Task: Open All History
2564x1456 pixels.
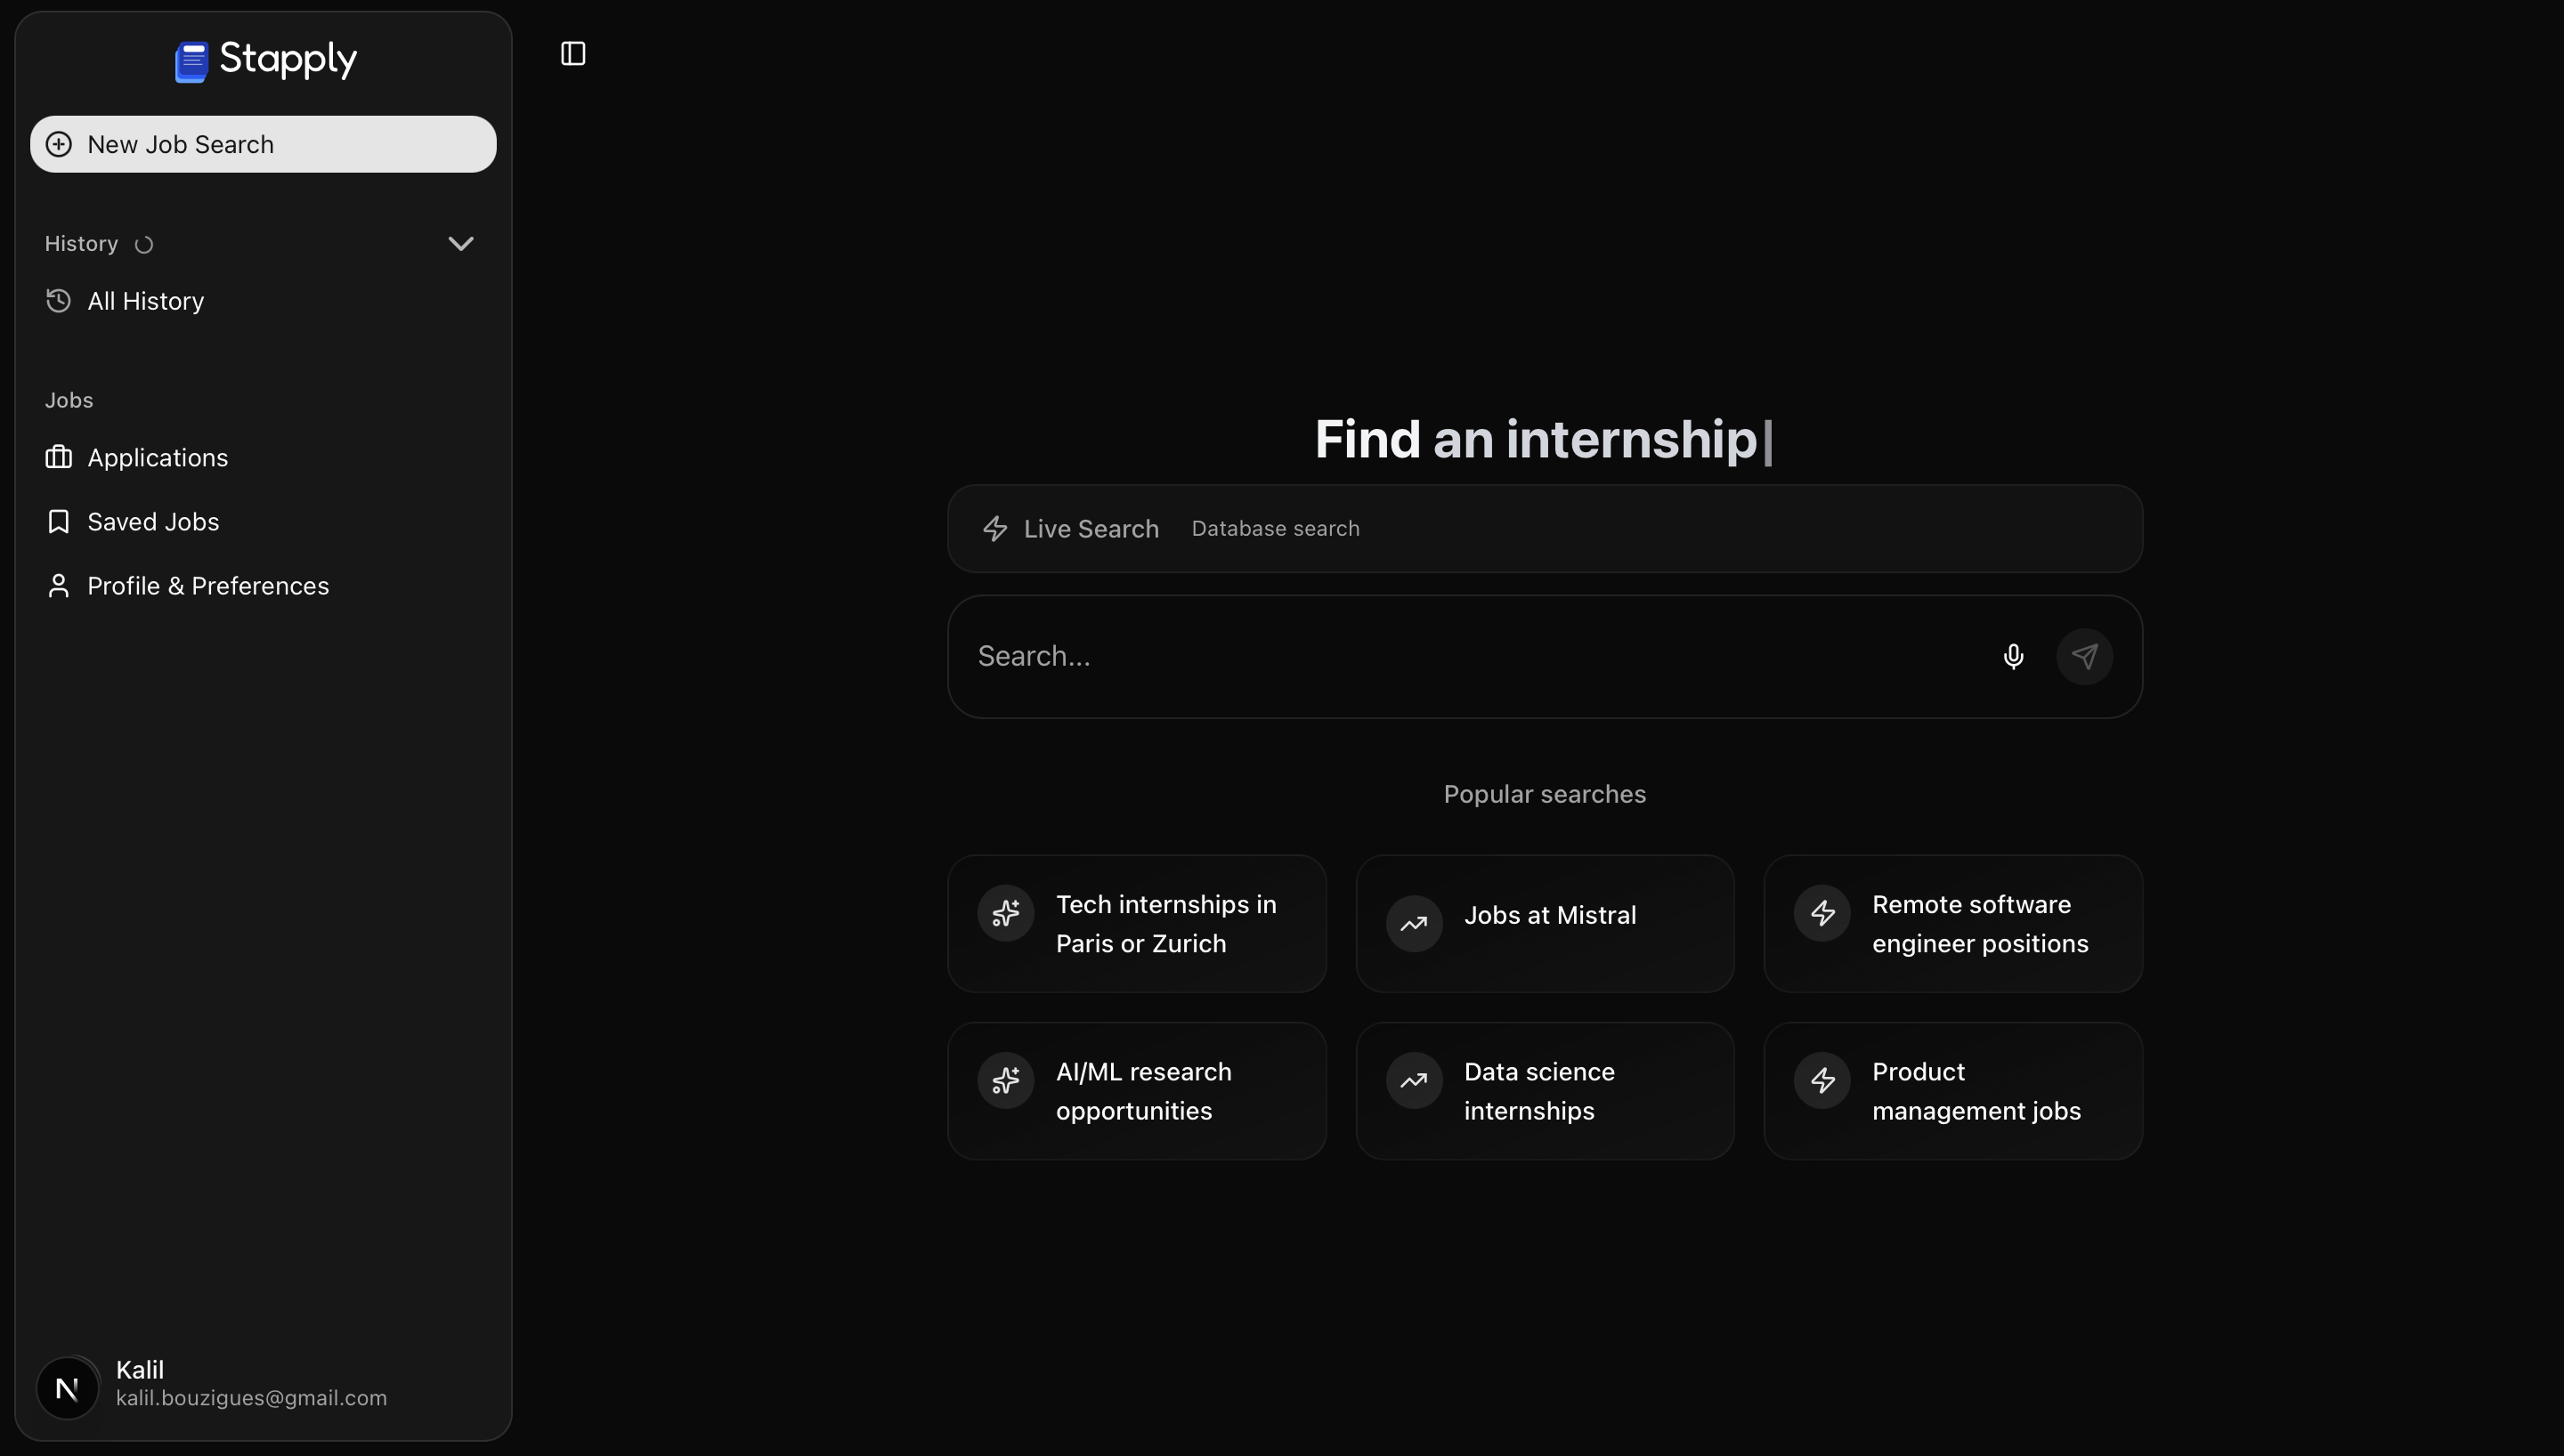Action: [x=145, y=301]
